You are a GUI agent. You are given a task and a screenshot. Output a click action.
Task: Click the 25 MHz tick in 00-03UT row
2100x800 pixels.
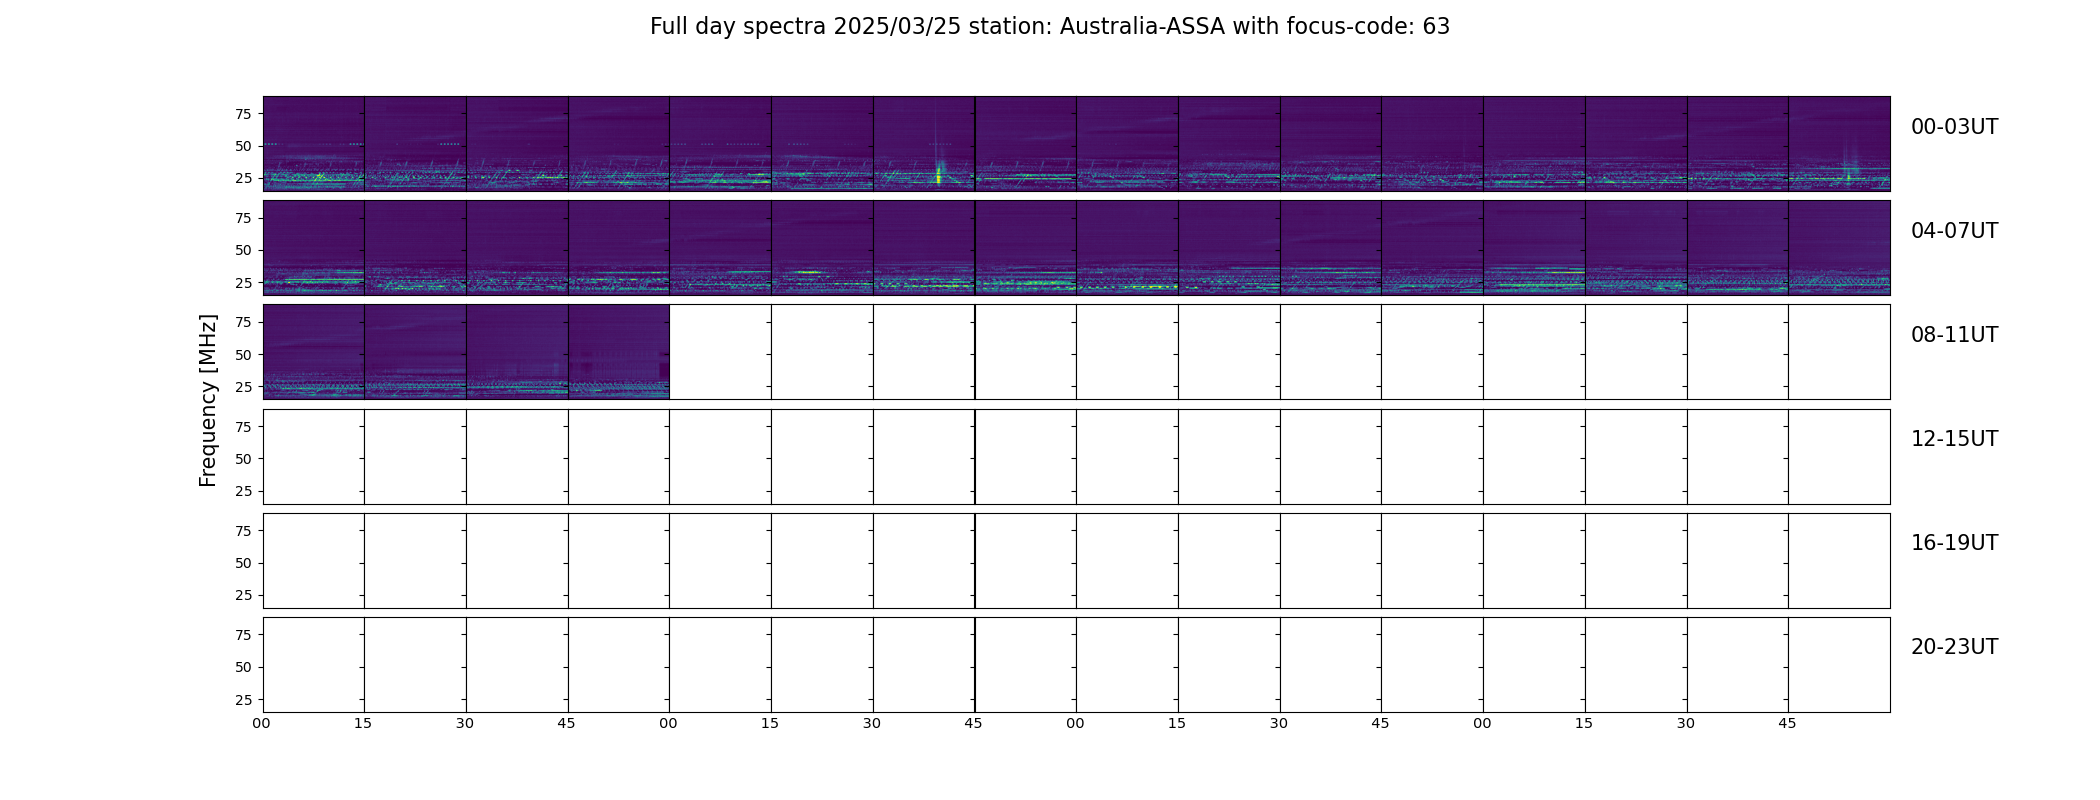[243, 178]
